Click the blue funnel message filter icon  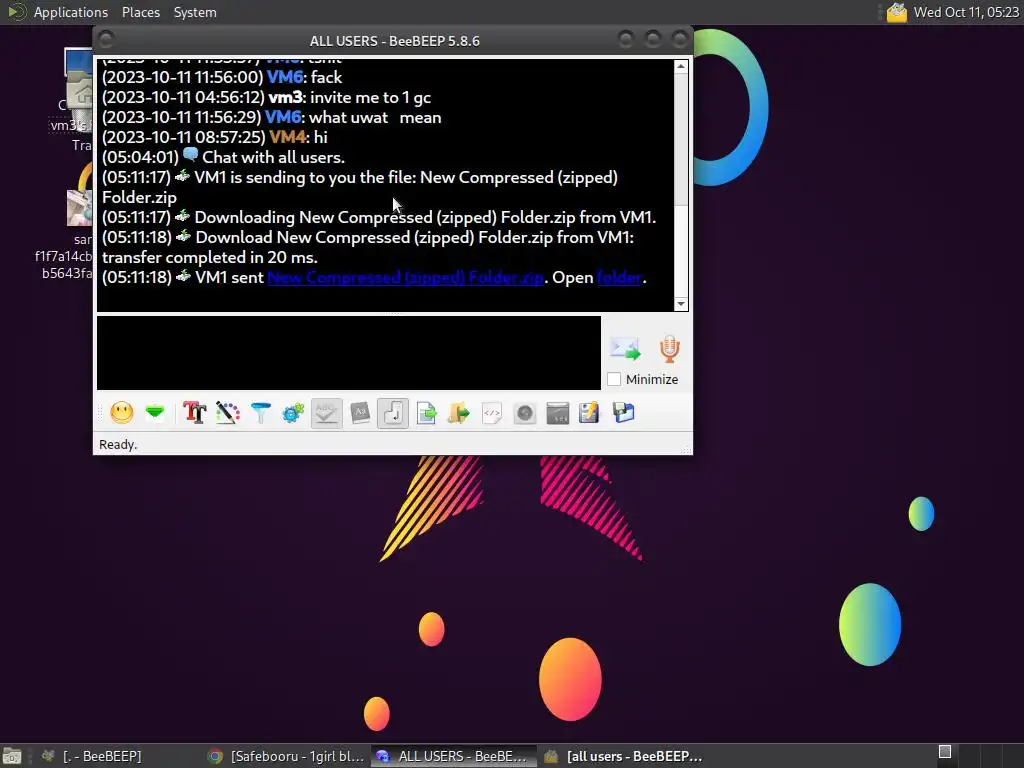pyautogui.click(x=261, y=413)
